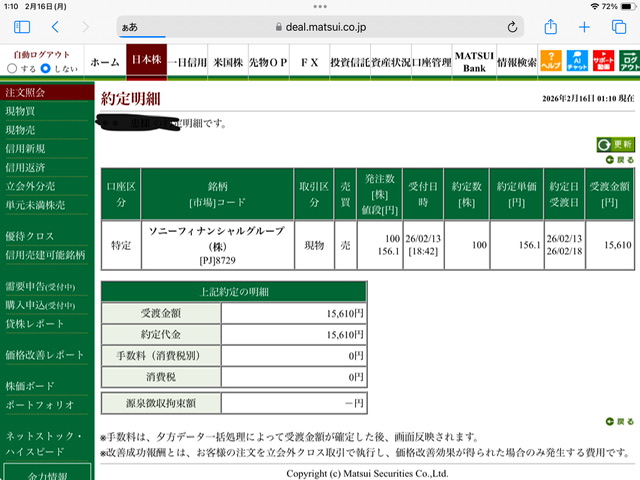This screenshot has width=640, height=480.
Task: Switch to the 資産状況 tab
Action: 391,62
